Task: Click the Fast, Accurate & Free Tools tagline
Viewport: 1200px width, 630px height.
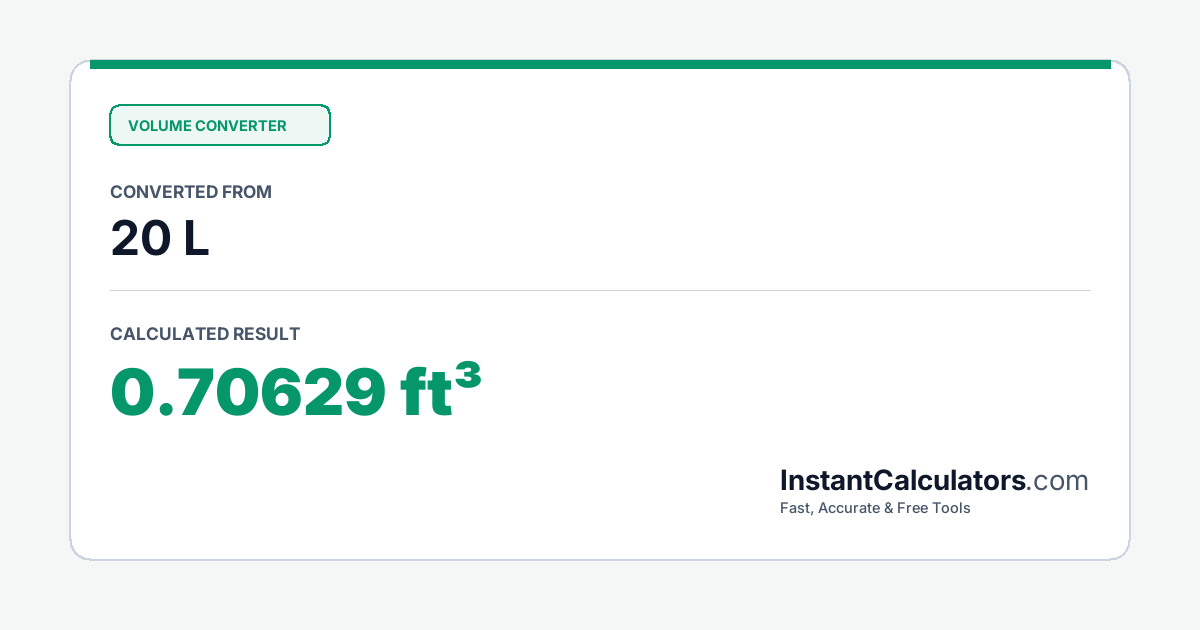Action: click(x=875, y=508)
